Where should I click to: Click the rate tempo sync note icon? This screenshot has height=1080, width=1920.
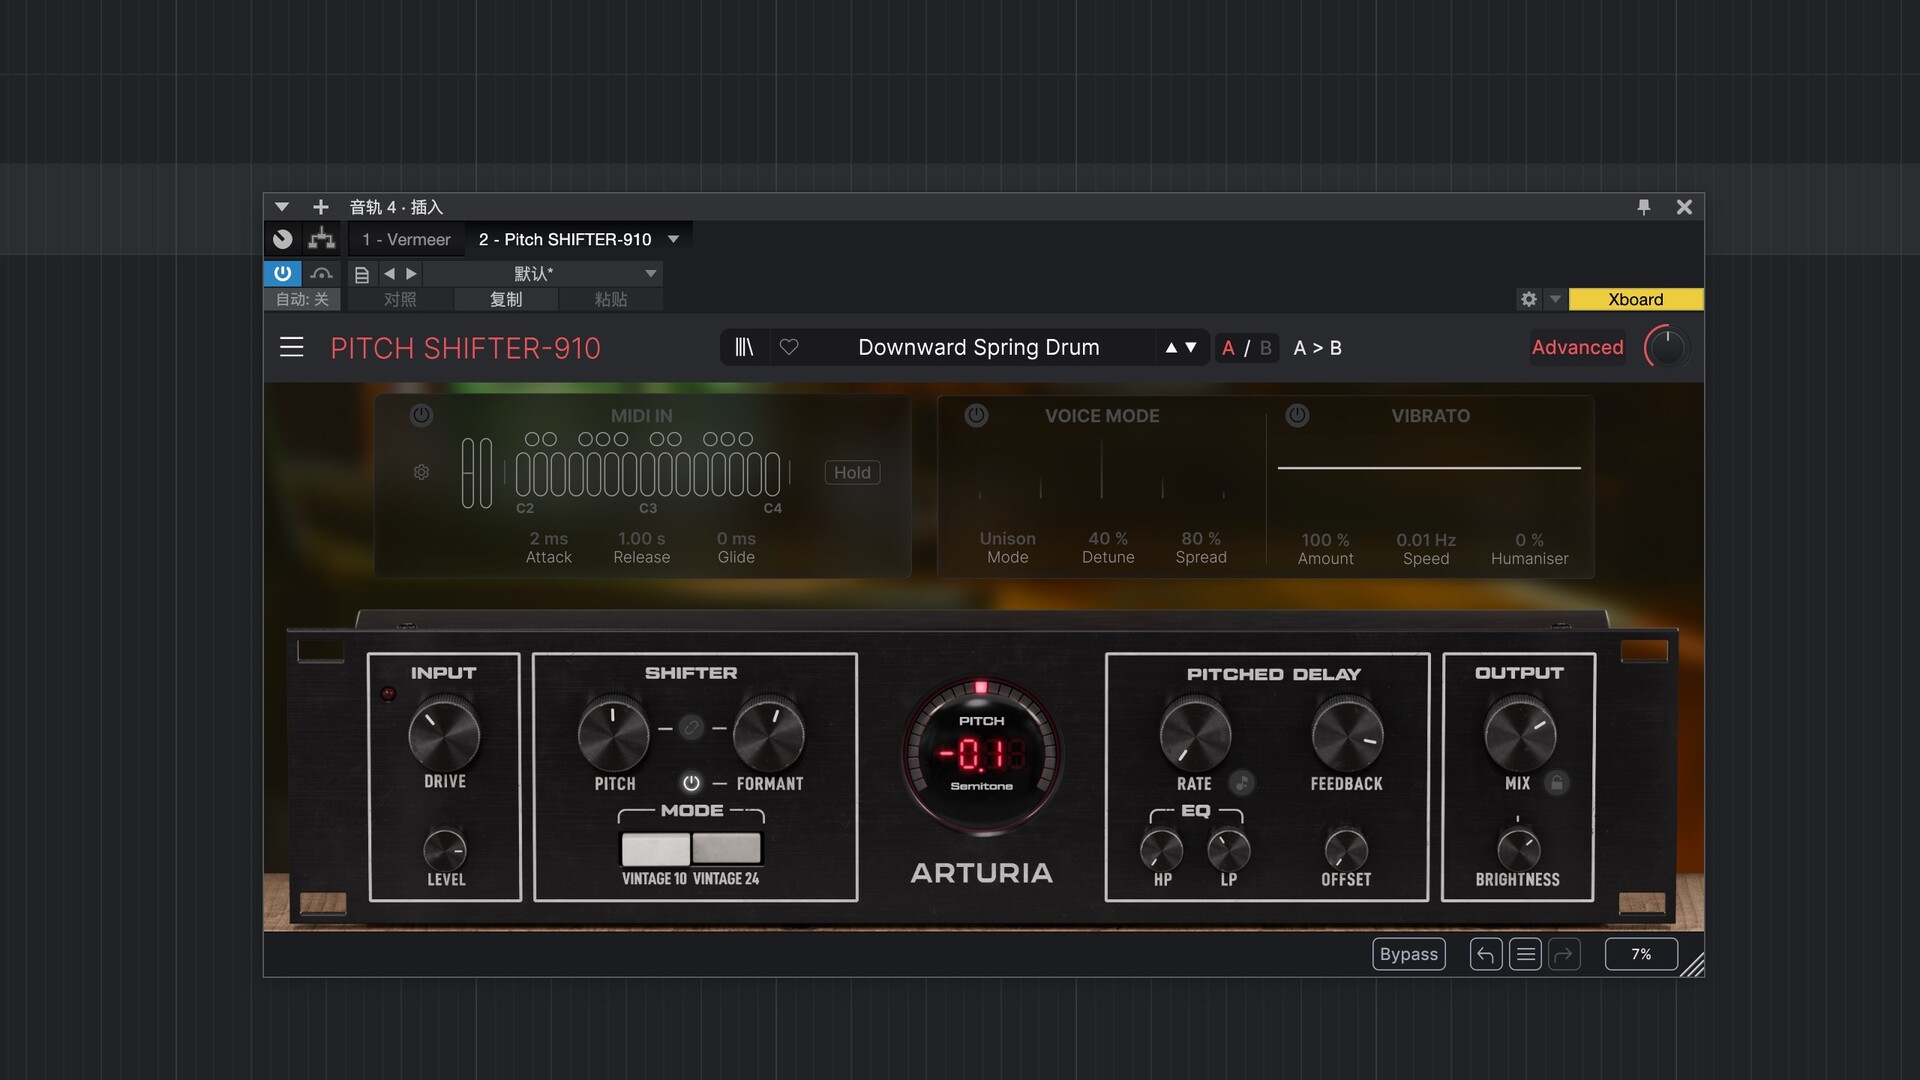[1241, 783]
